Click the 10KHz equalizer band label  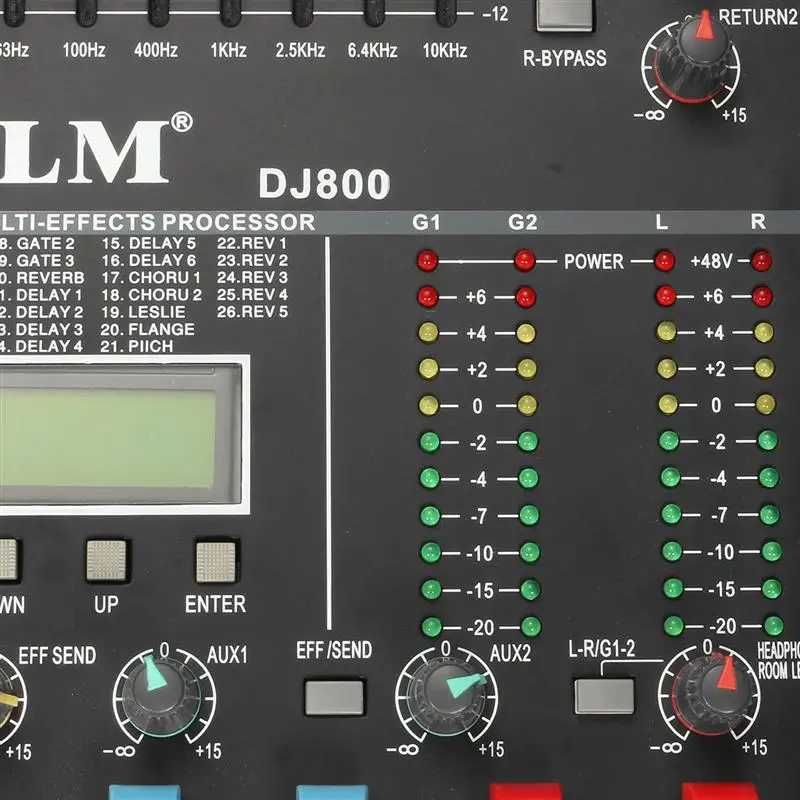tap(444, 51)
